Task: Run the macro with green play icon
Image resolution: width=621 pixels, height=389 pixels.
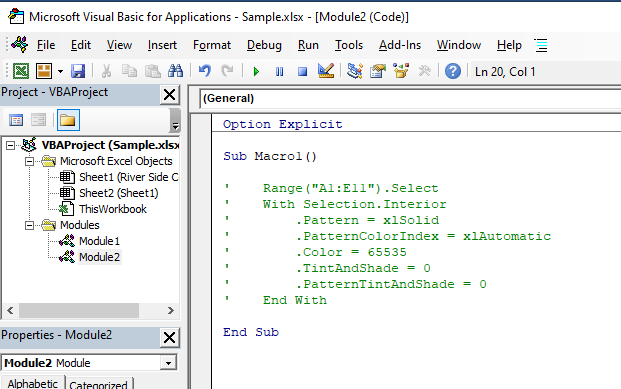Action: point(256,72)
